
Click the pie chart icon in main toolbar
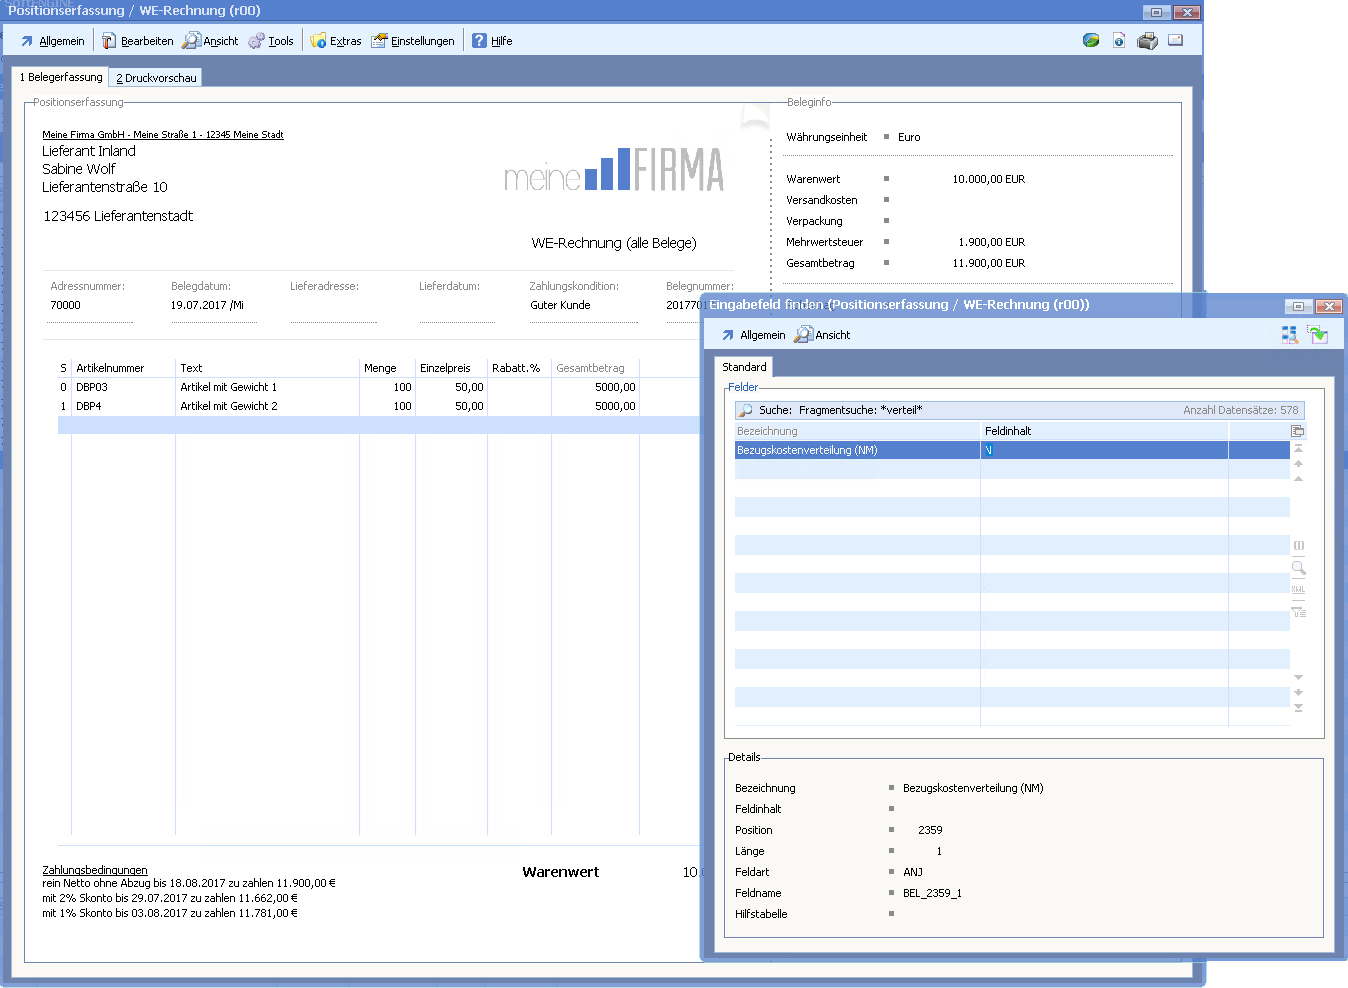click(x=1091, y=41)
